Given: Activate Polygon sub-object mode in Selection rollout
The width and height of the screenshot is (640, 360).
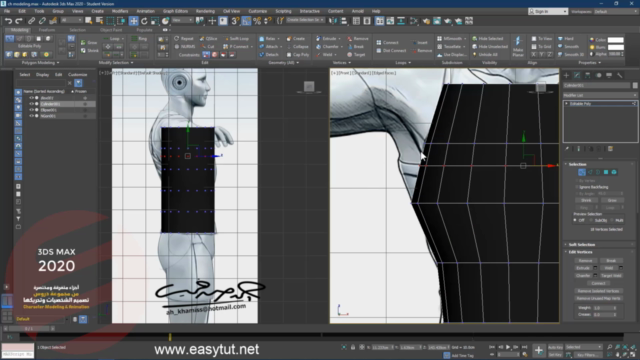Looking at the screenshot, I should tap(606, 172).
